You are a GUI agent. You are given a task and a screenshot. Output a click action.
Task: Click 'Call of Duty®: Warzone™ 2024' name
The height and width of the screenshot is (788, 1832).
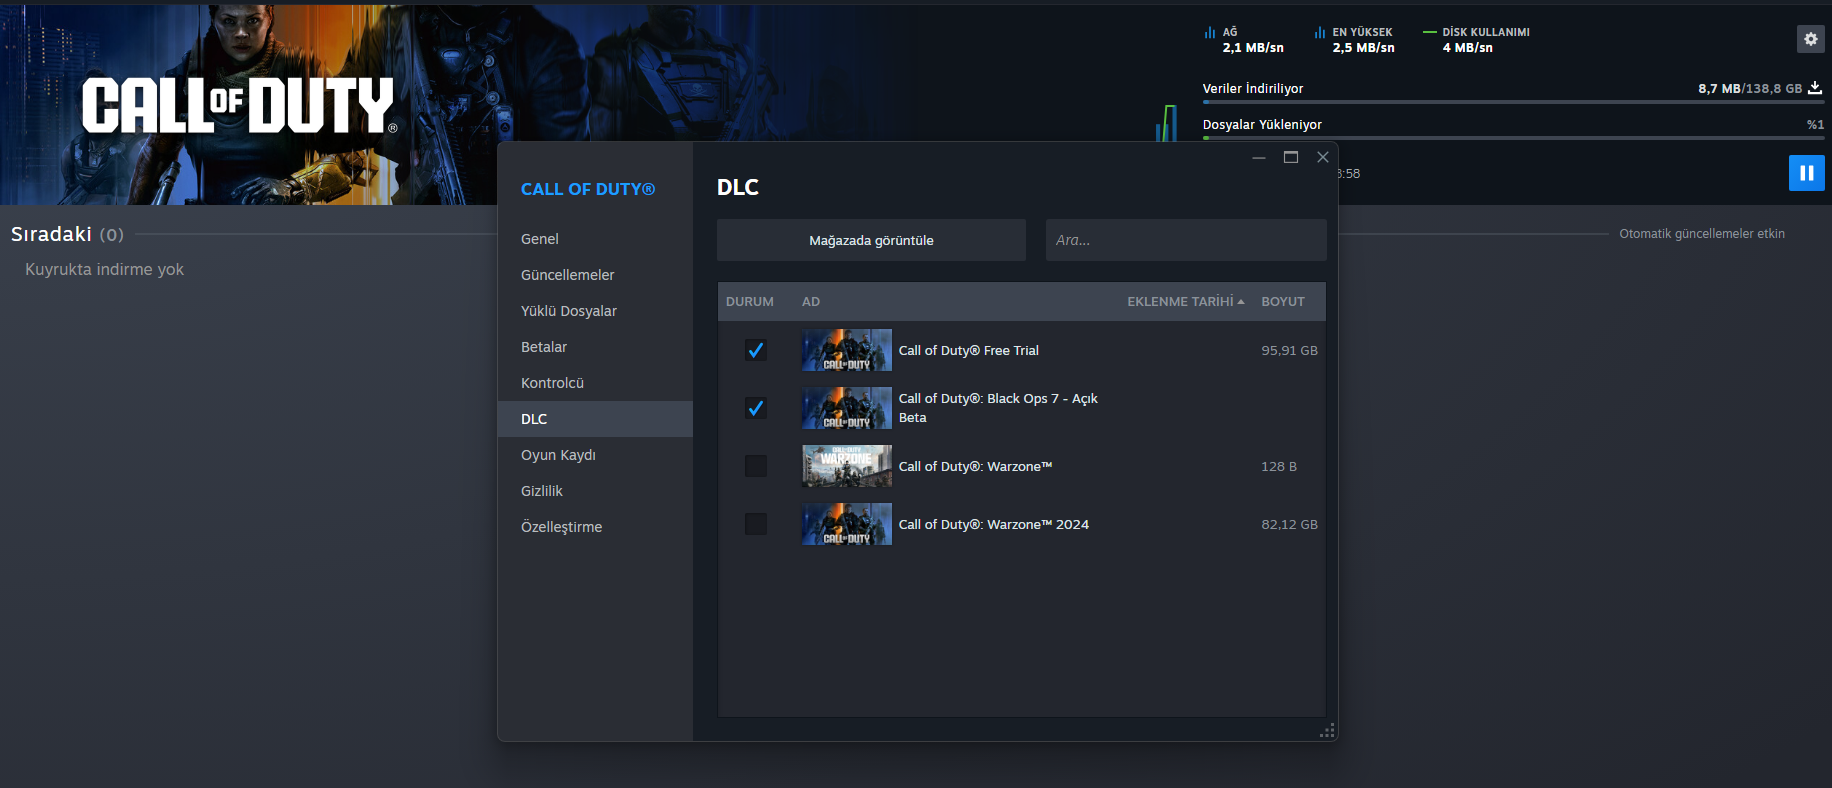(994, 524)
